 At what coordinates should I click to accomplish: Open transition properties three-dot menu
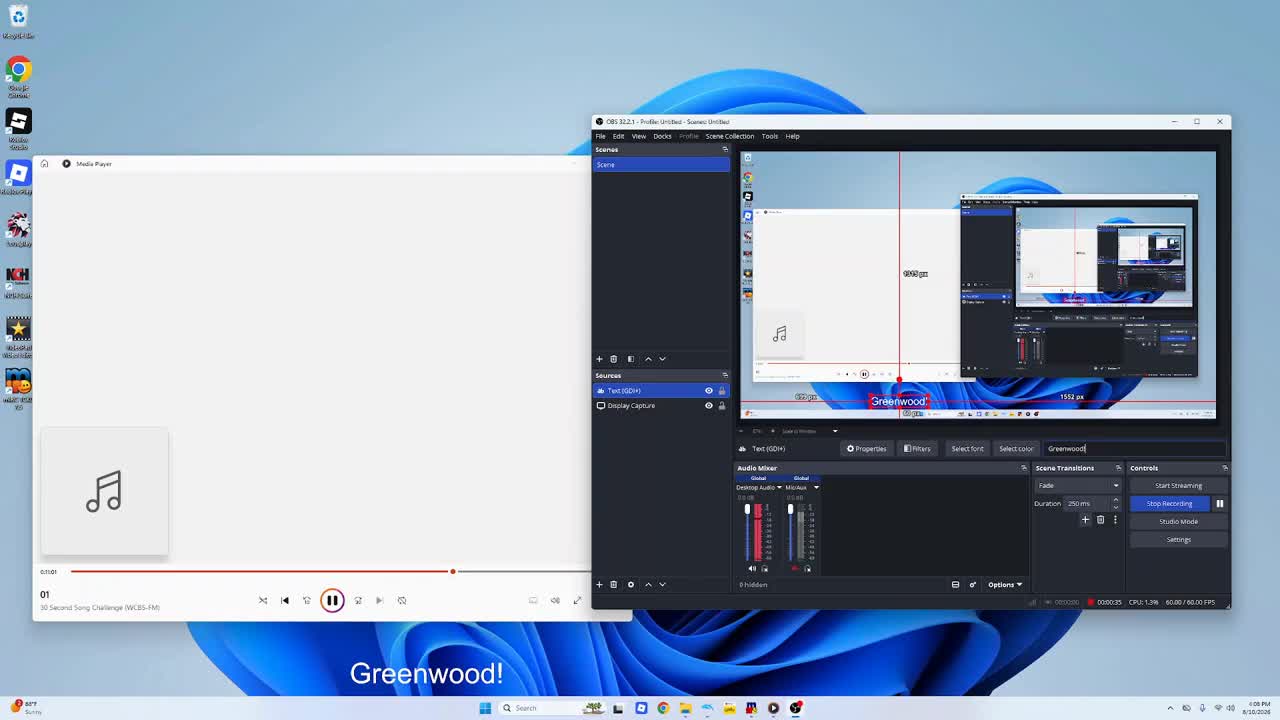point(1115,520)
